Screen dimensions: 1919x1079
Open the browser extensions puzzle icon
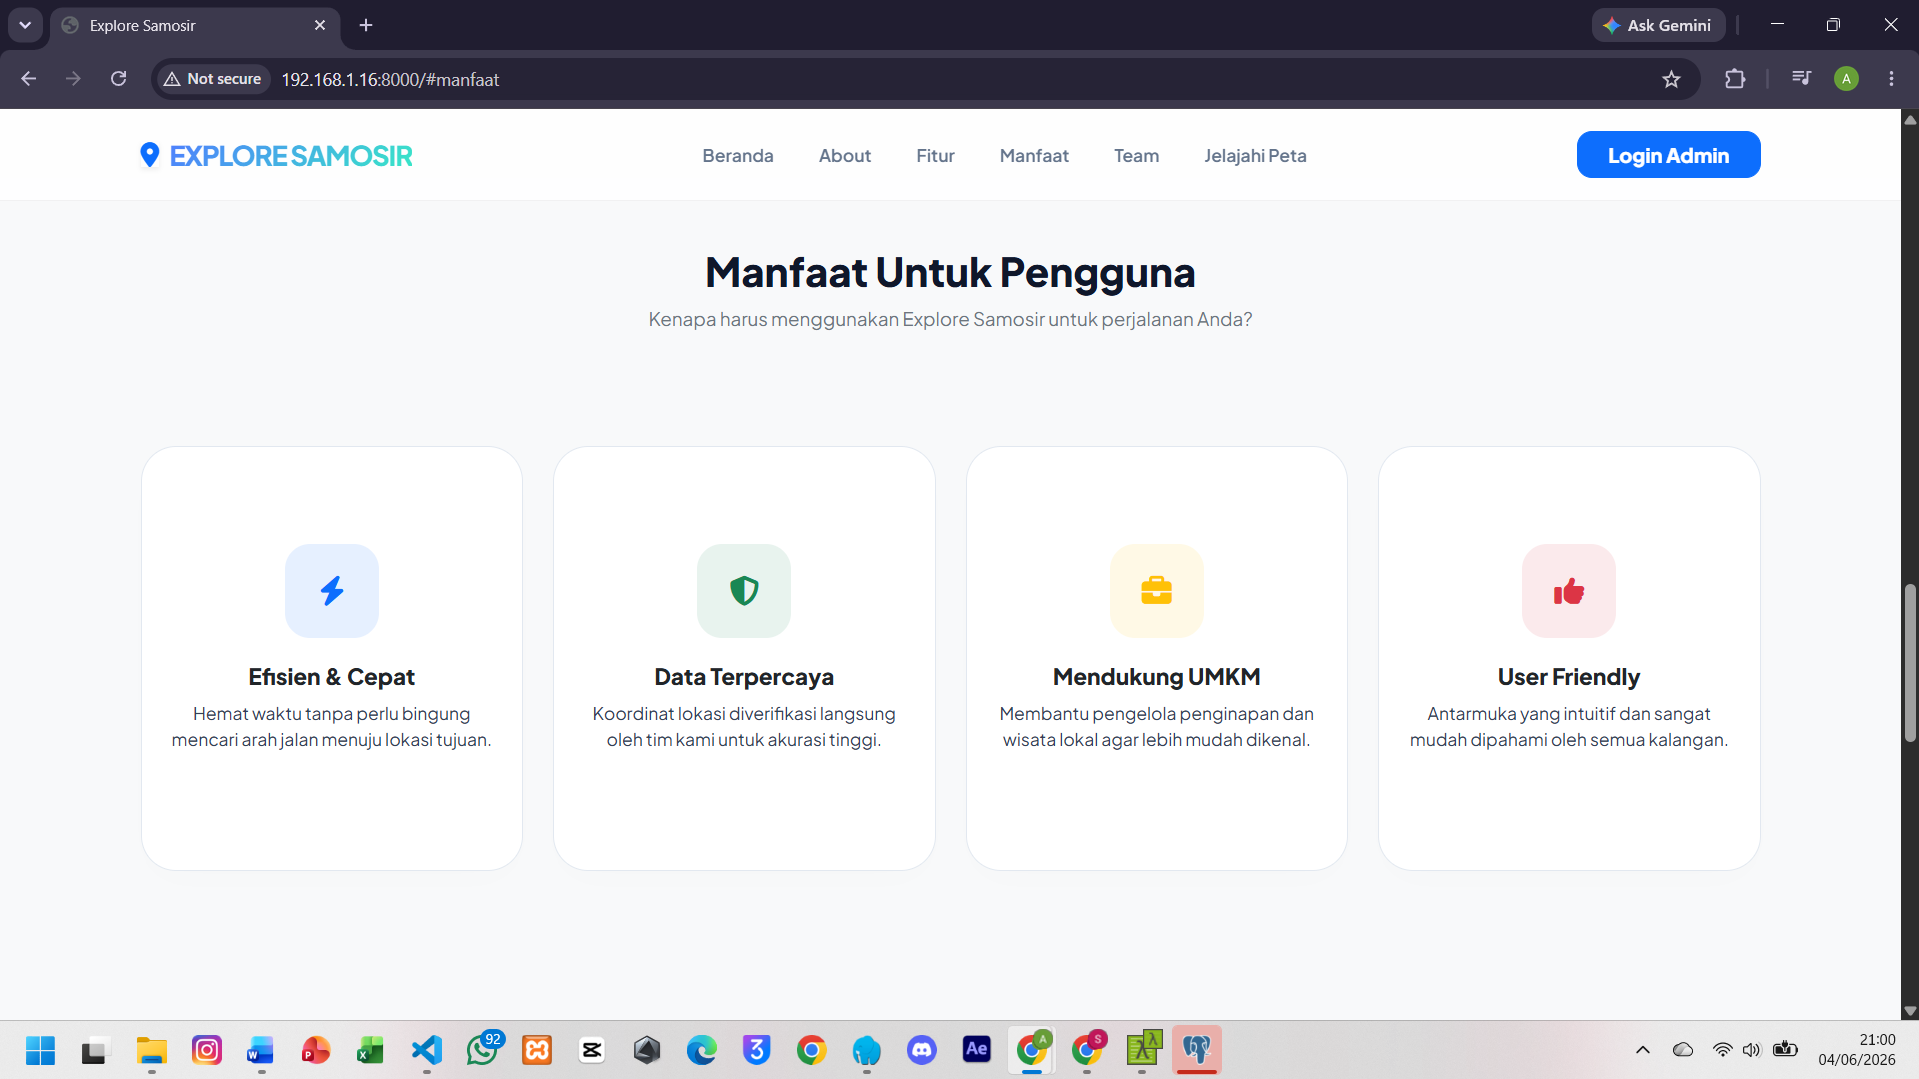(1735, 79)
